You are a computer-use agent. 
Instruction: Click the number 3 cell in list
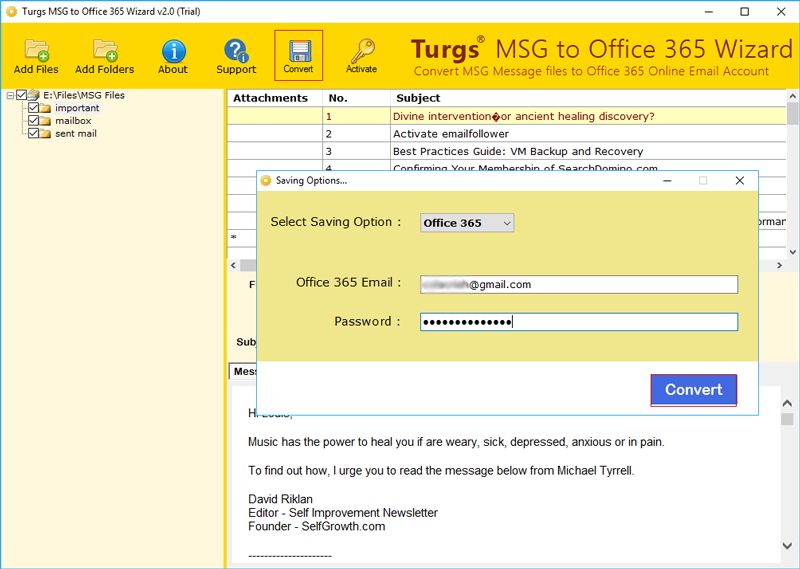pyautogui.click(x=356, y=152)
